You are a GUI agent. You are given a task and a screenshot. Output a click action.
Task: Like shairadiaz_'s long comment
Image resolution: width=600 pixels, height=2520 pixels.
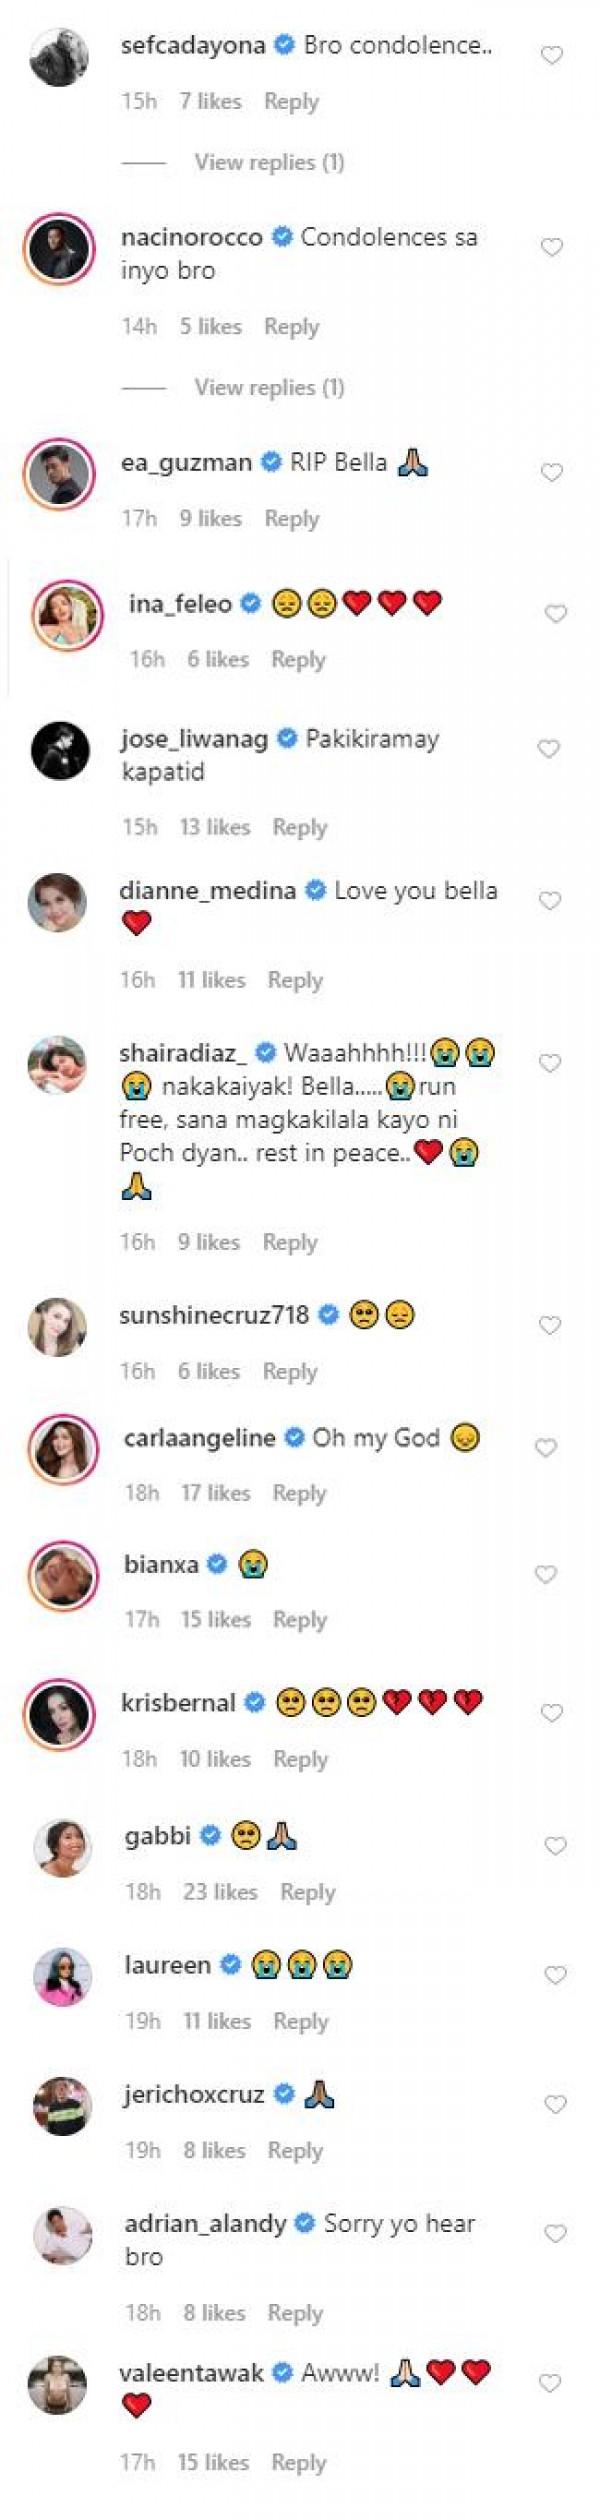[549, 1063]
